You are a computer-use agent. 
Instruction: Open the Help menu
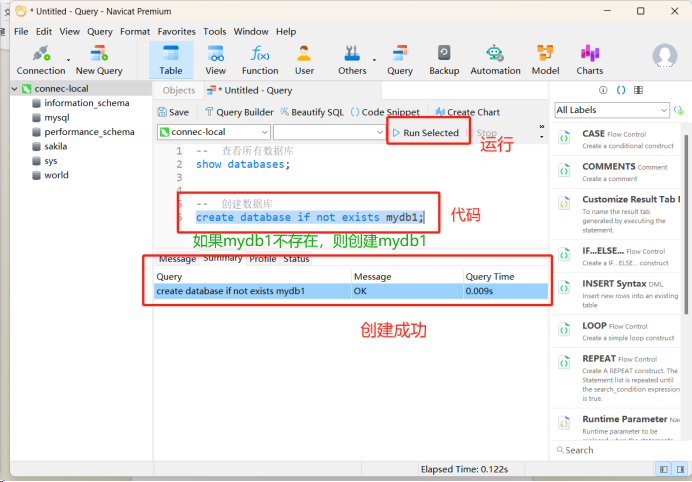pyautogui.click(x=286, y=32)
